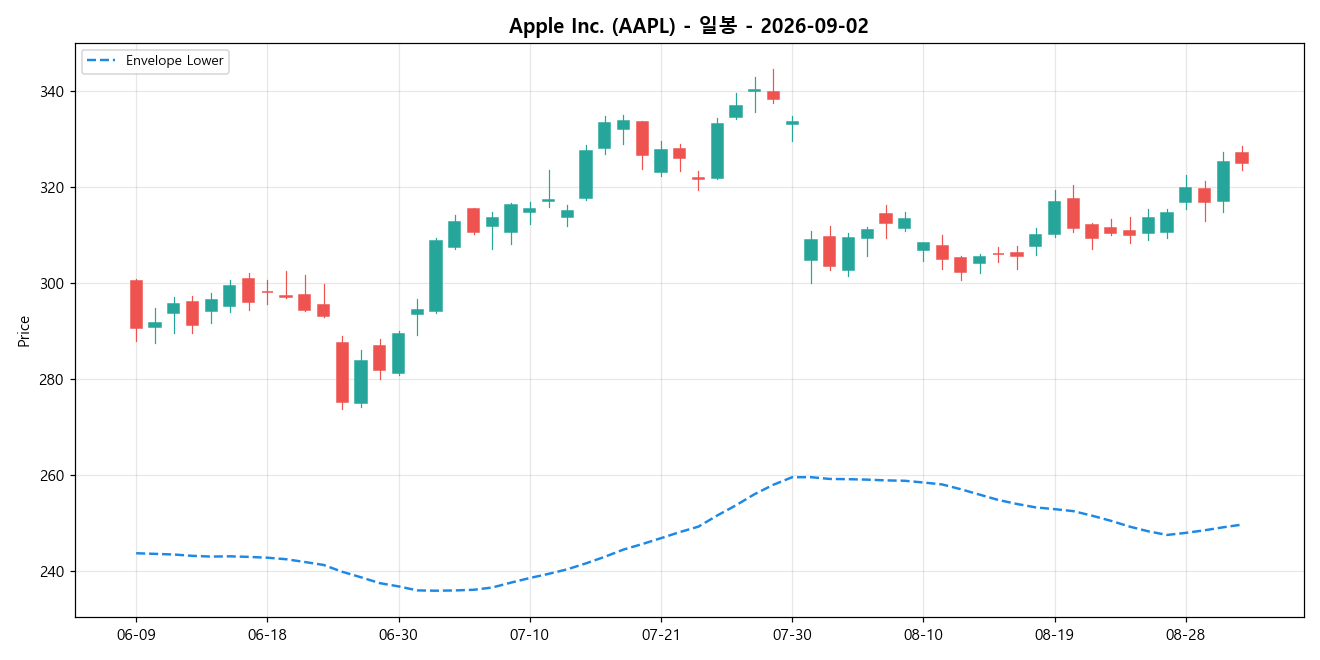The height and width of the screenshot is (660, 1320).
Task: Click the x-axis date '08-19'
Action: [1054, 635]
